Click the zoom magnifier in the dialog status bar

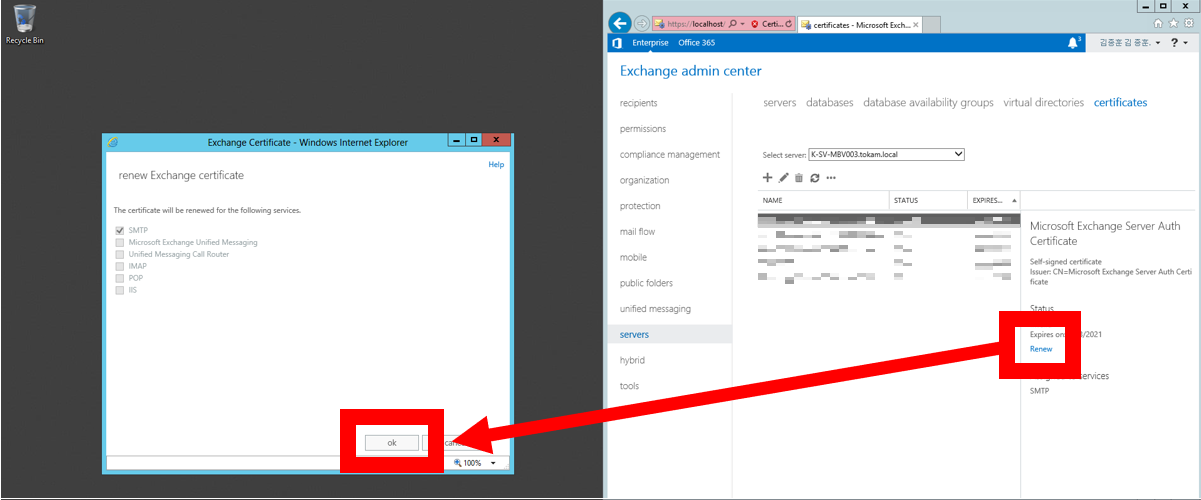pyautogui.click(x=459, y=463)
